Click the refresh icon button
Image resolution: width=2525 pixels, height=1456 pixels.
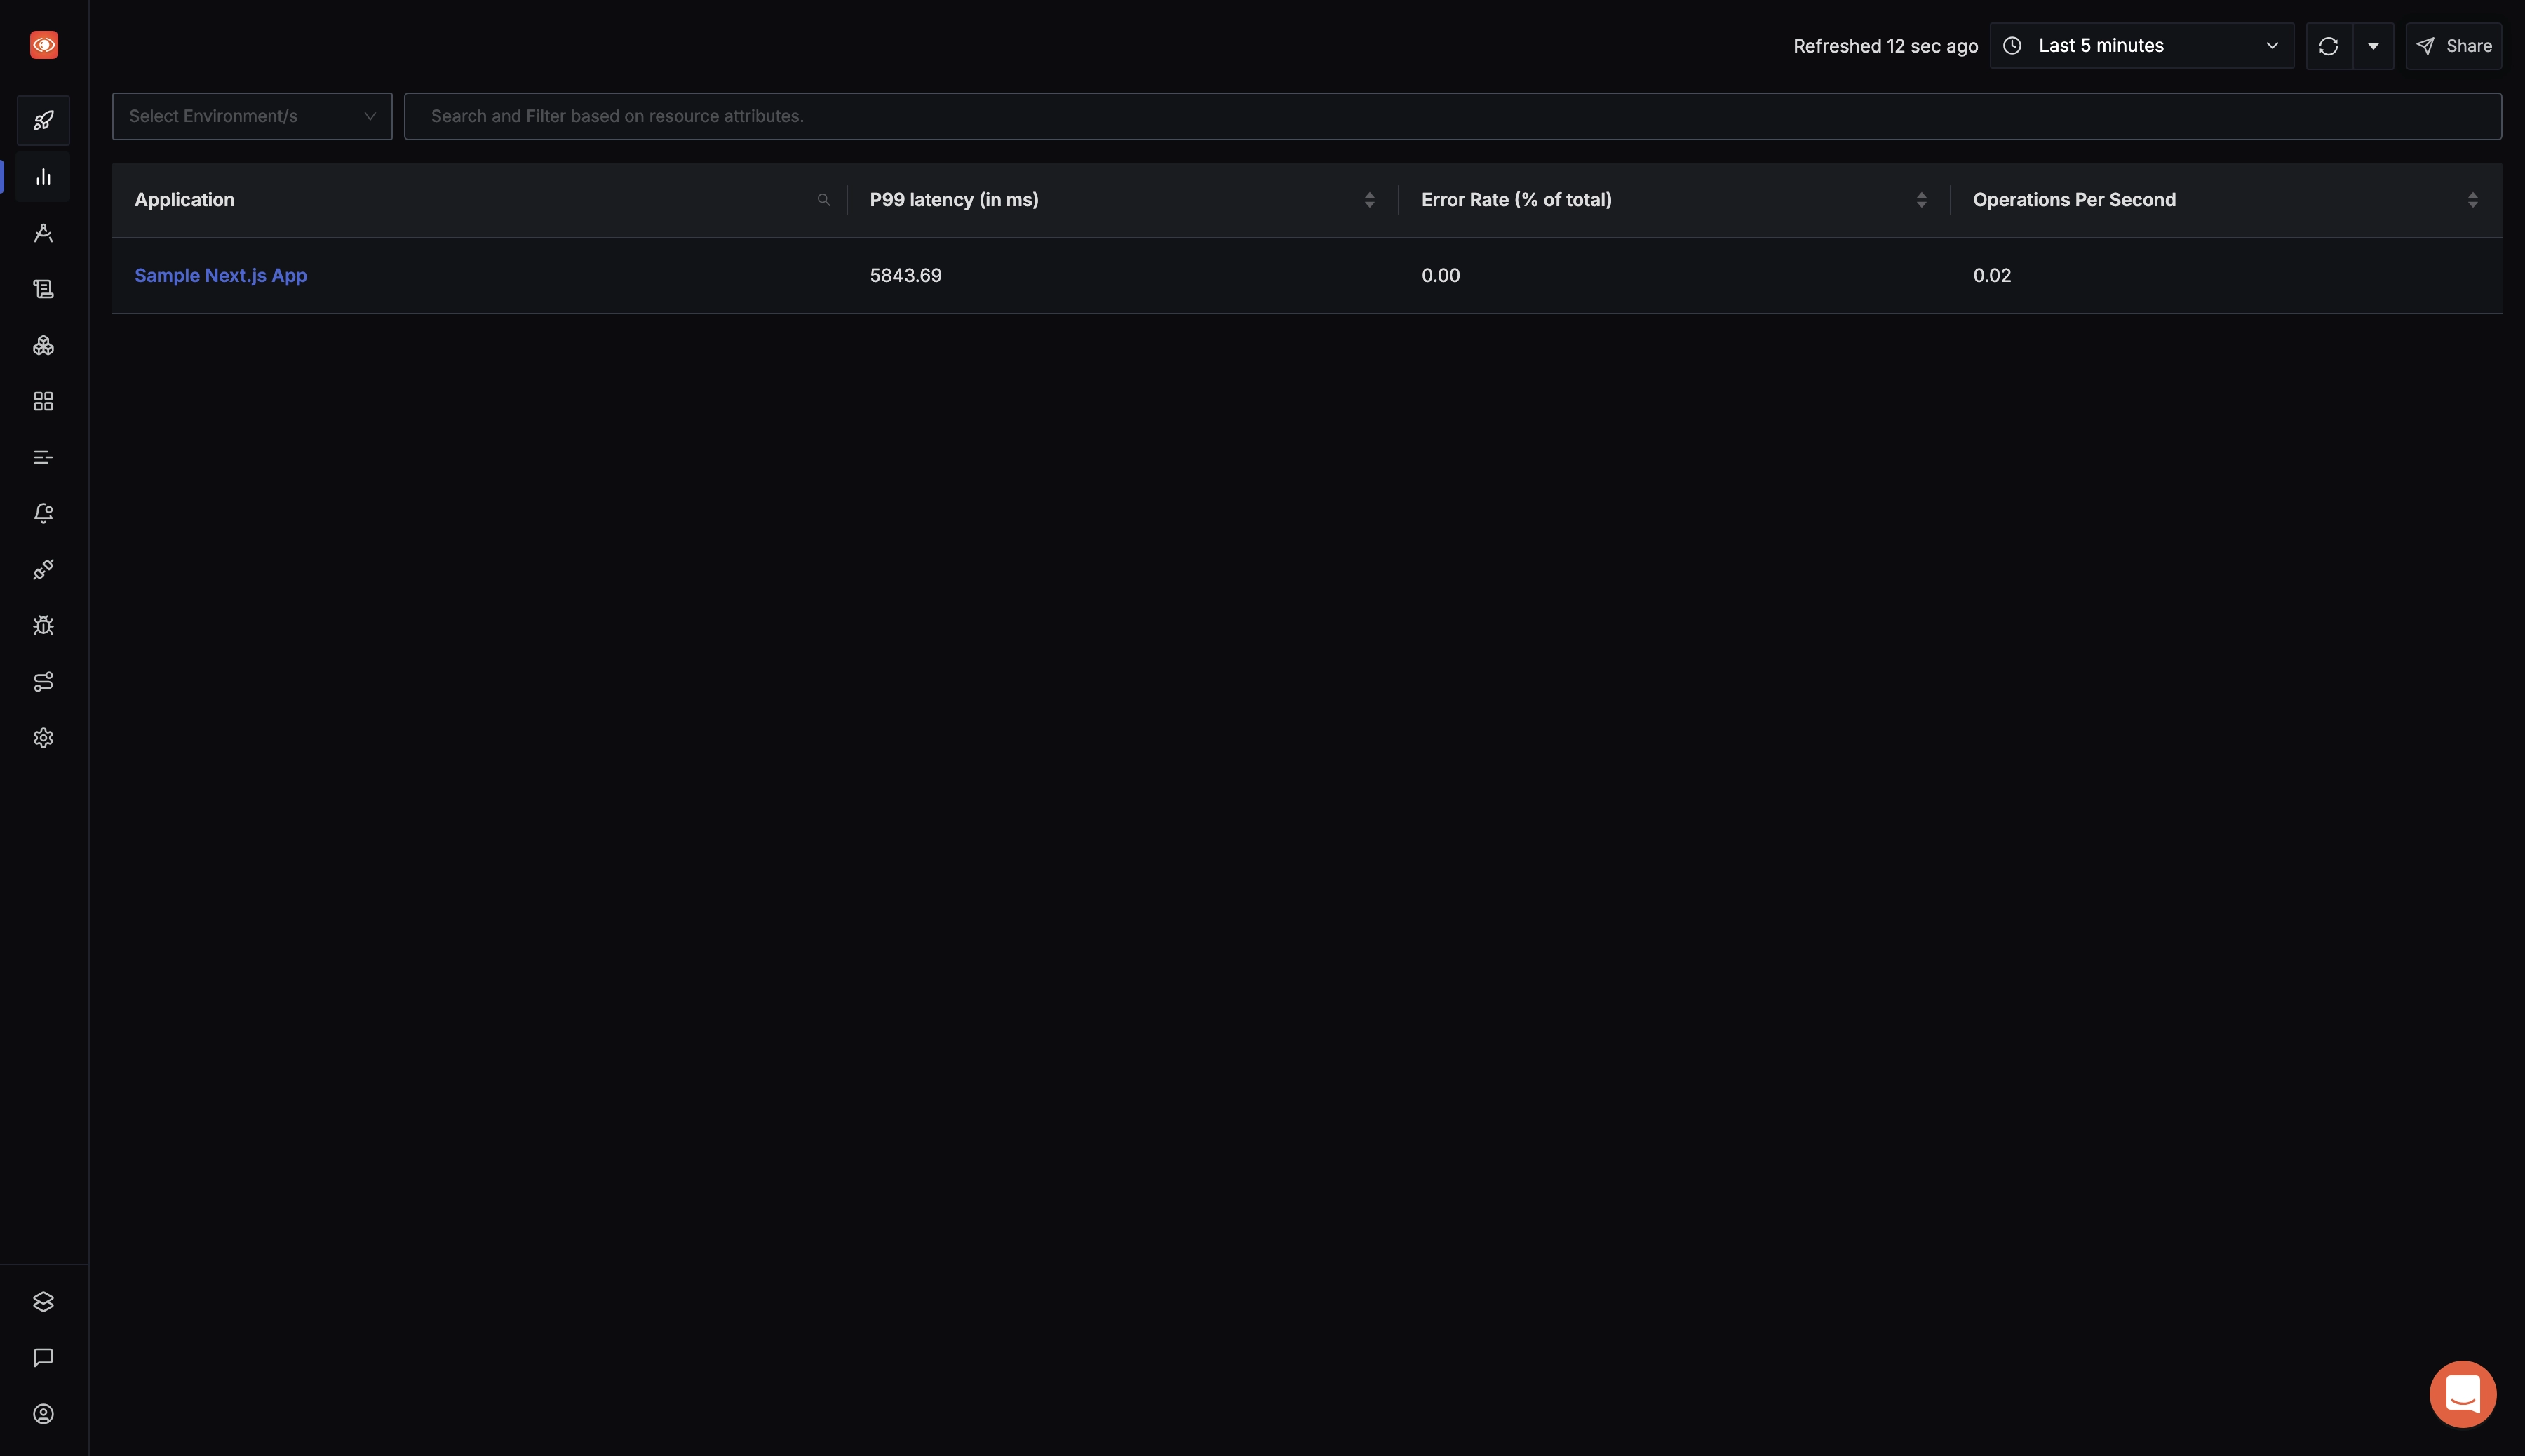2328,46
